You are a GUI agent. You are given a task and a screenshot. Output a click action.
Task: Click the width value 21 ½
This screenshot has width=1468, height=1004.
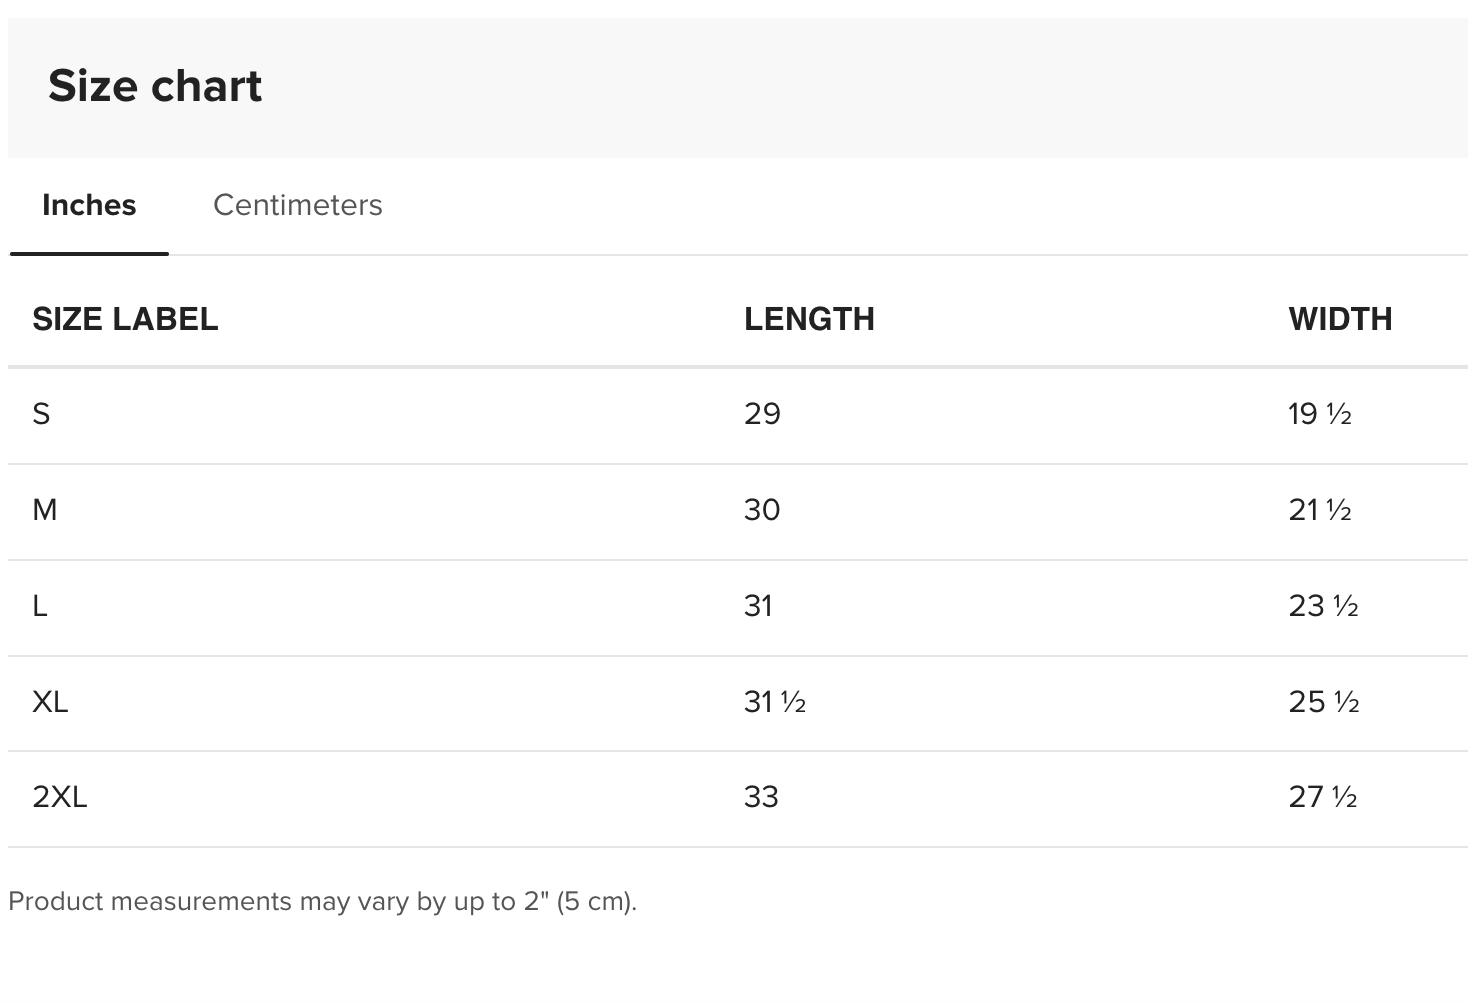(x=1320, y=510)
